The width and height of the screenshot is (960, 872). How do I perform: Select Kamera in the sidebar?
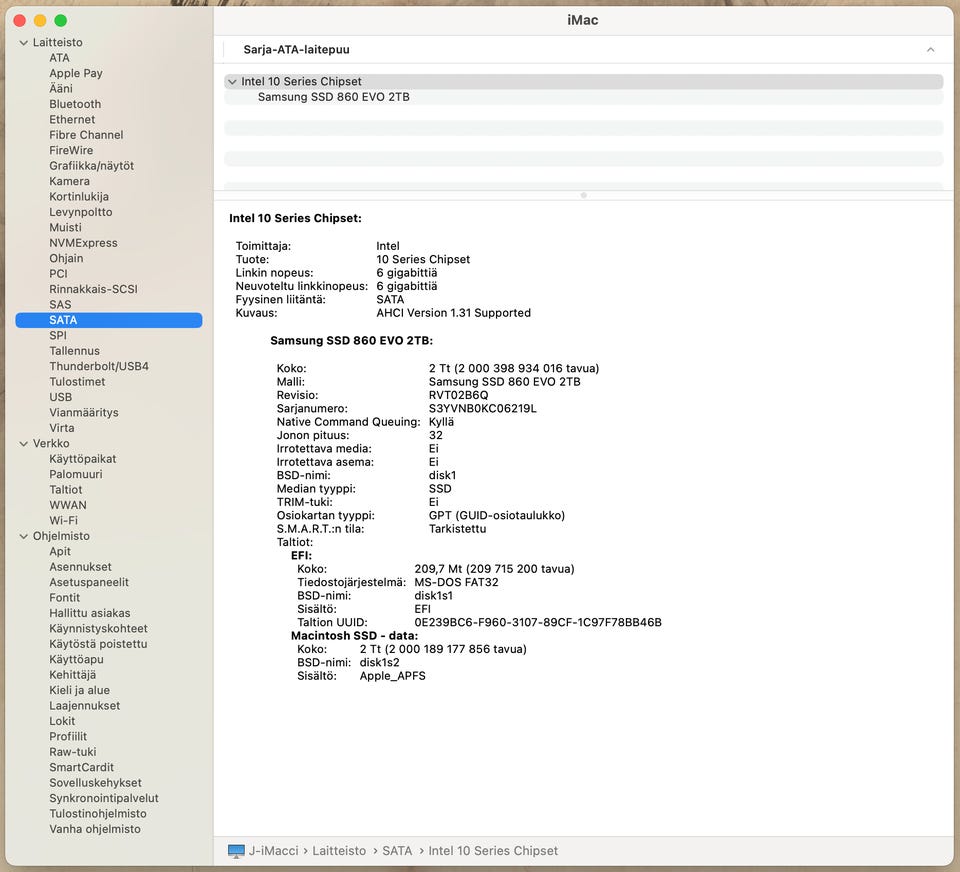[69, 181]
